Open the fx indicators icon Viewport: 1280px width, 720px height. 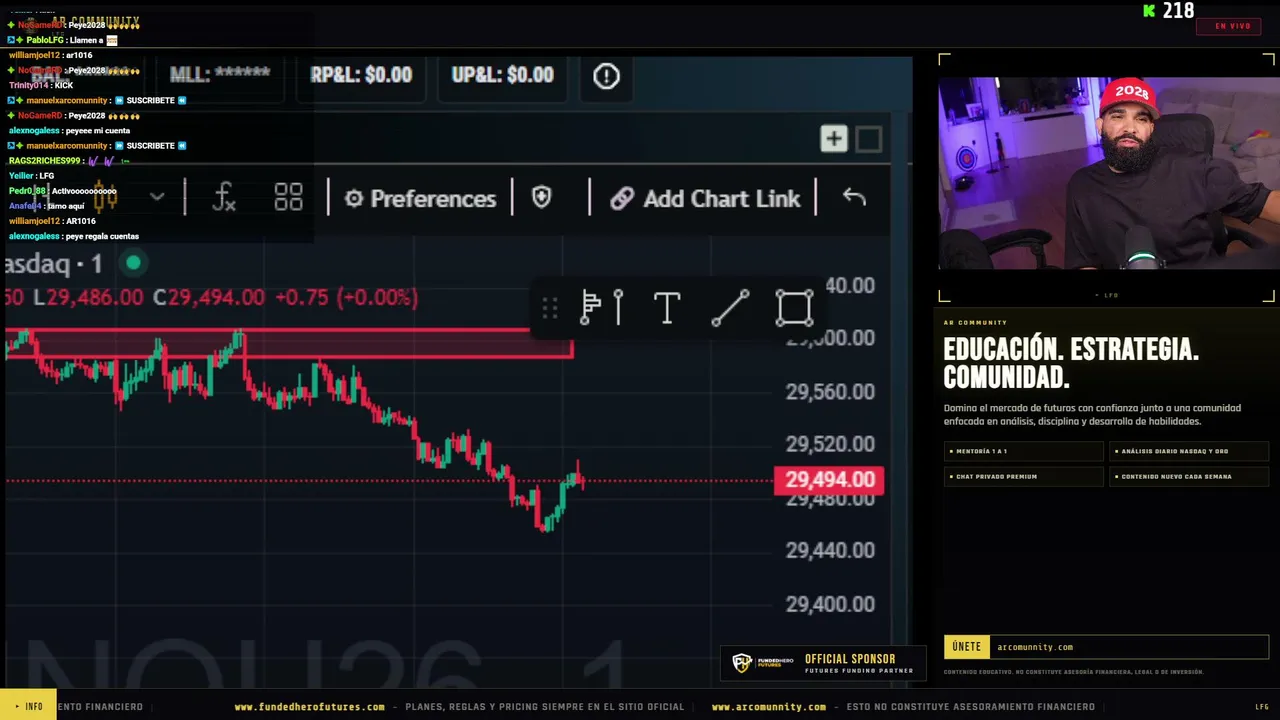pyautogui.click(x=225, y=198)
